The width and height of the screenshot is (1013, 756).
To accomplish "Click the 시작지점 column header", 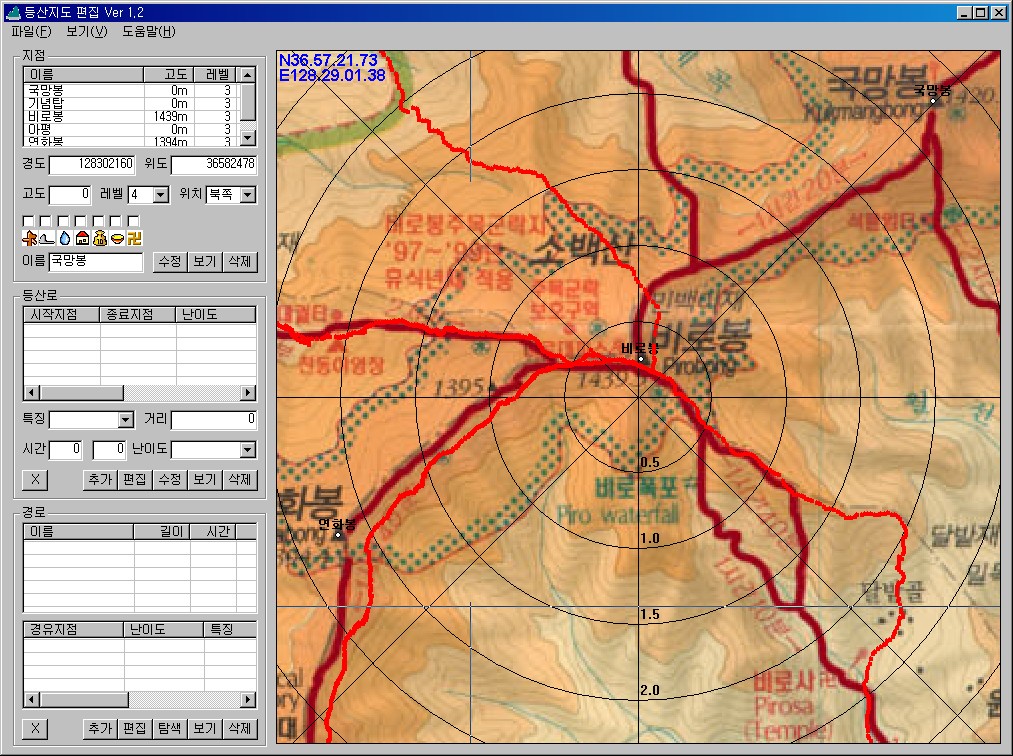I will [61, 315].
